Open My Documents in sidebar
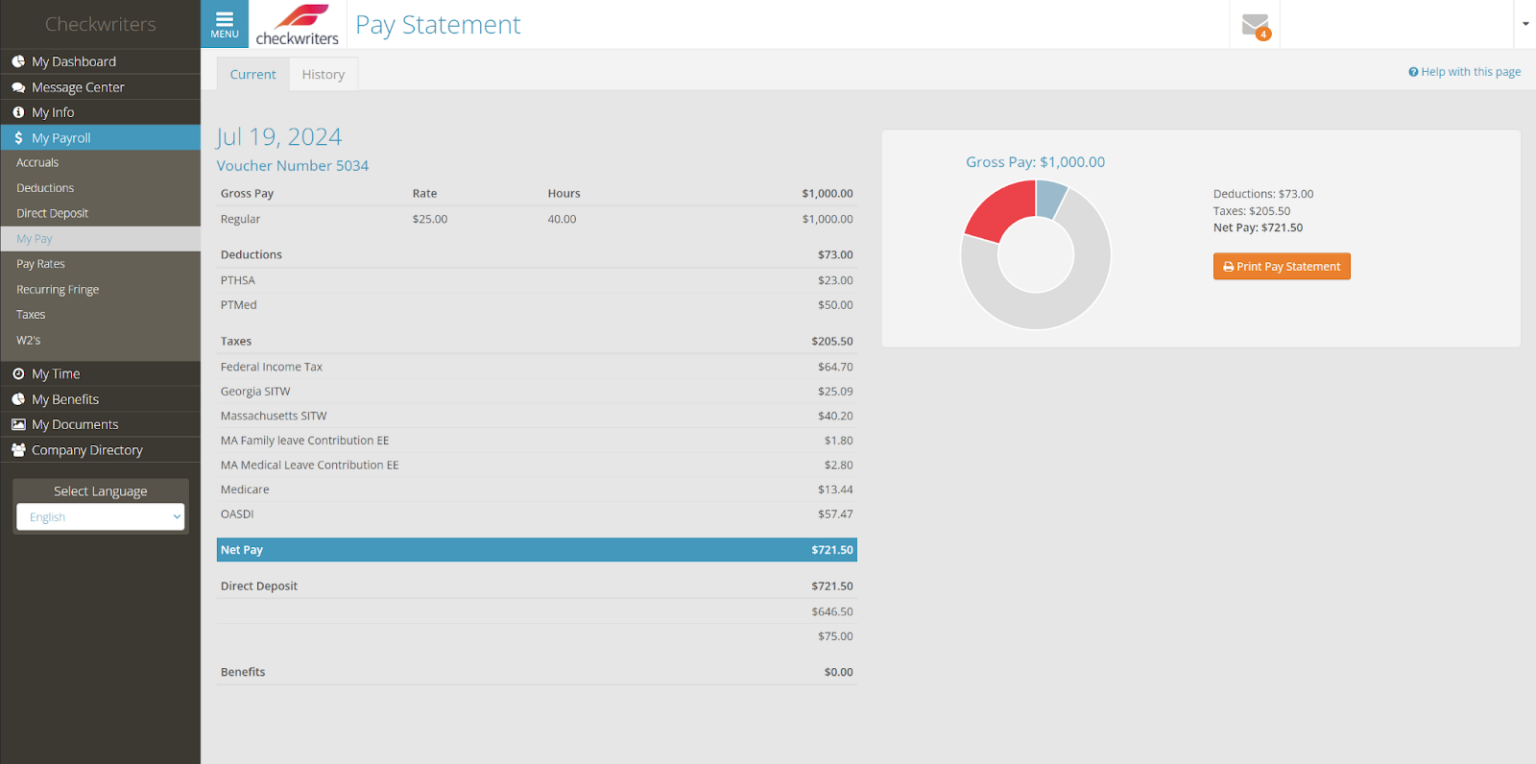Image resolution: width=1536 pixels, height=764 pixels. (x=74, y=424)
